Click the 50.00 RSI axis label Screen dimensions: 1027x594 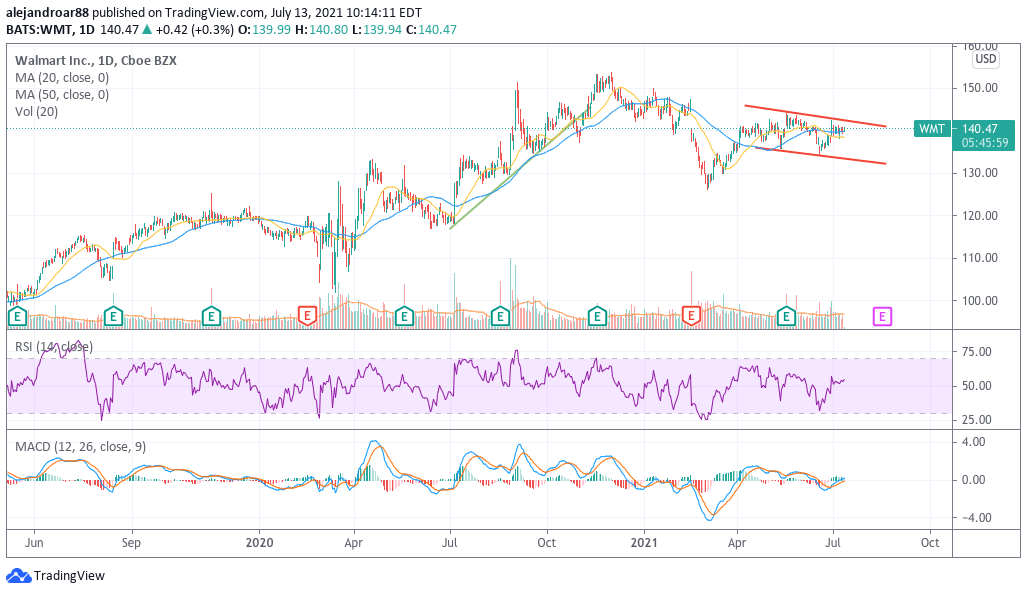pos(977,386)
